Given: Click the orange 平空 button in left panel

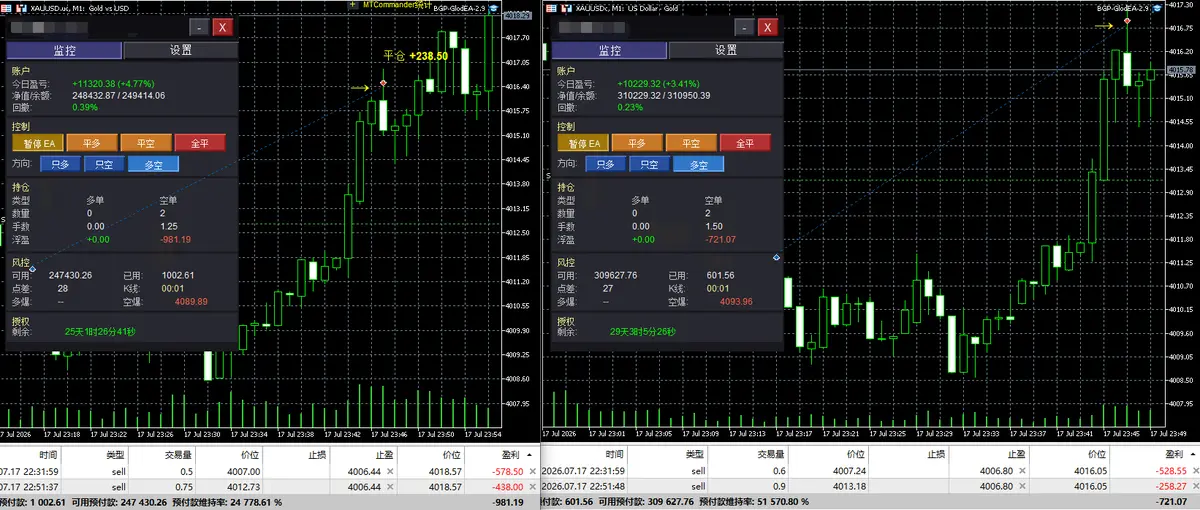Looking at the screenshot, I should coord(146,143).
